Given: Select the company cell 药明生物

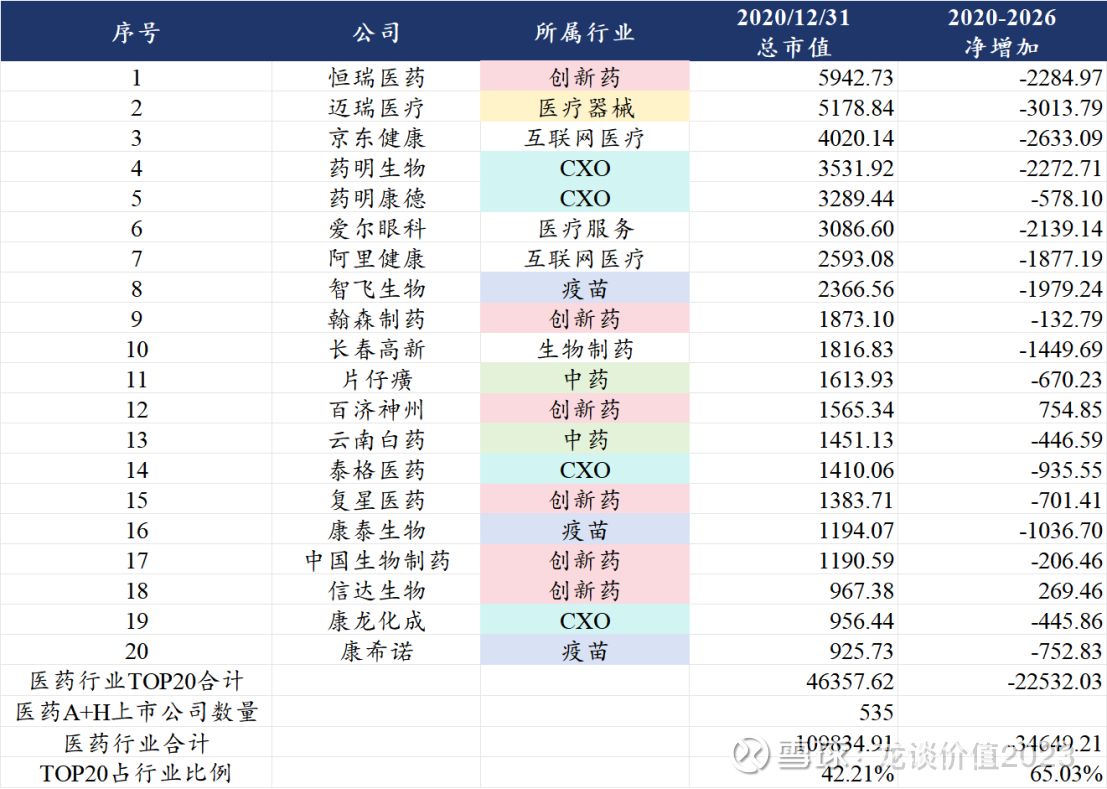Looking at the screenshot, I should (x=376, y=168).
